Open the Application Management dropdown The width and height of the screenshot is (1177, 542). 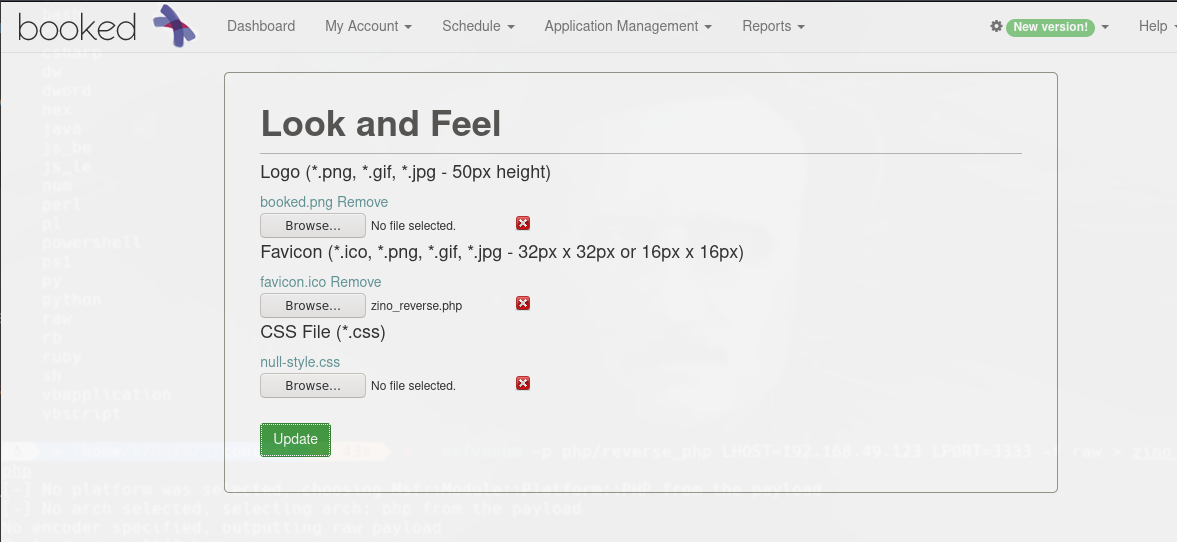(x=628, y=26)
